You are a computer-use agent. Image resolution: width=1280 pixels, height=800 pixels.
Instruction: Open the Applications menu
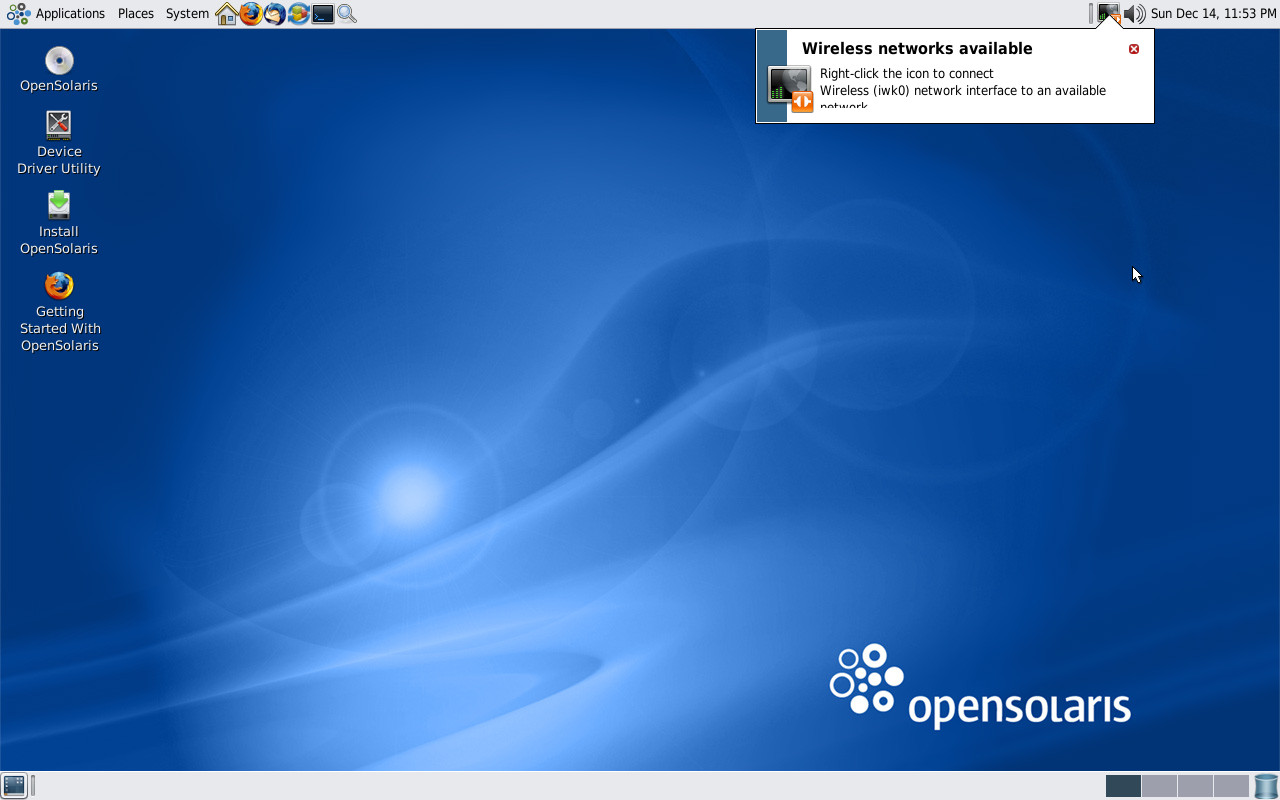point(70,14)
